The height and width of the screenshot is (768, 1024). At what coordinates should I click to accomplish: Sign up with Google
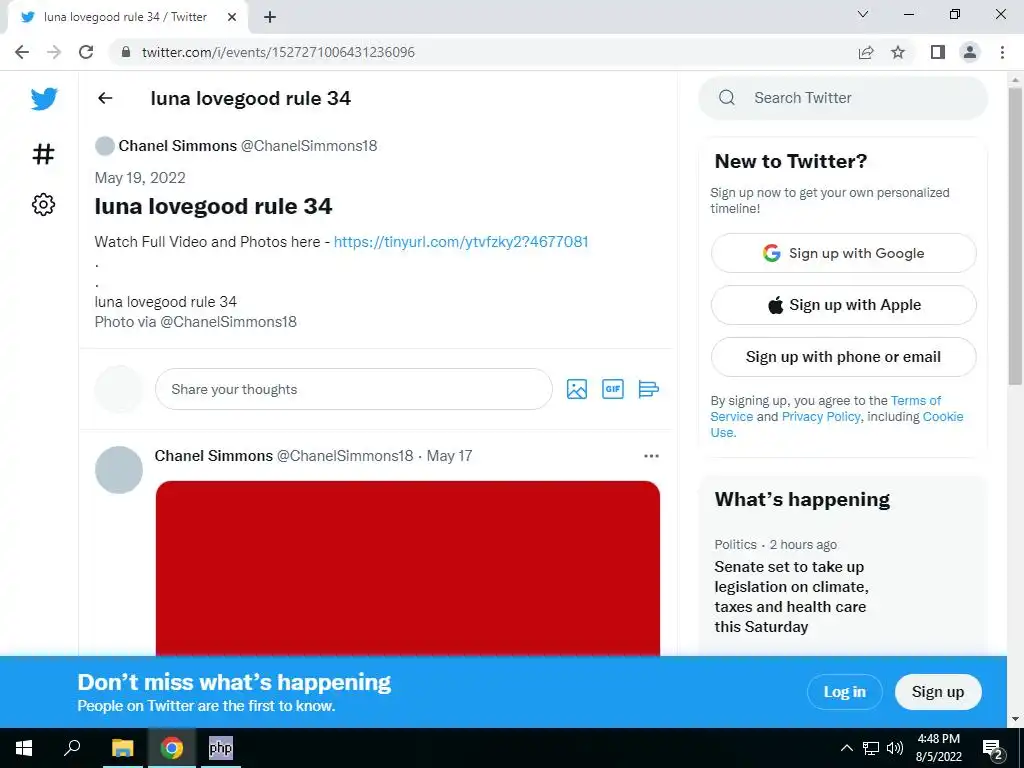click(x=843, y=253)
